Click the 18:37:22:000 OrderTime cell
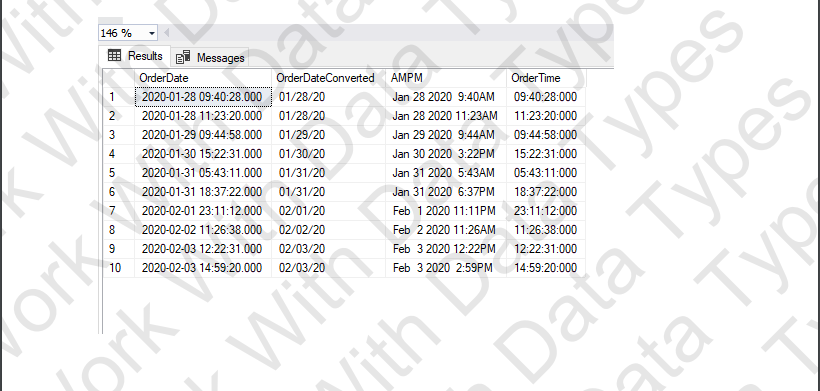820x391 pixels. point(546,192)
